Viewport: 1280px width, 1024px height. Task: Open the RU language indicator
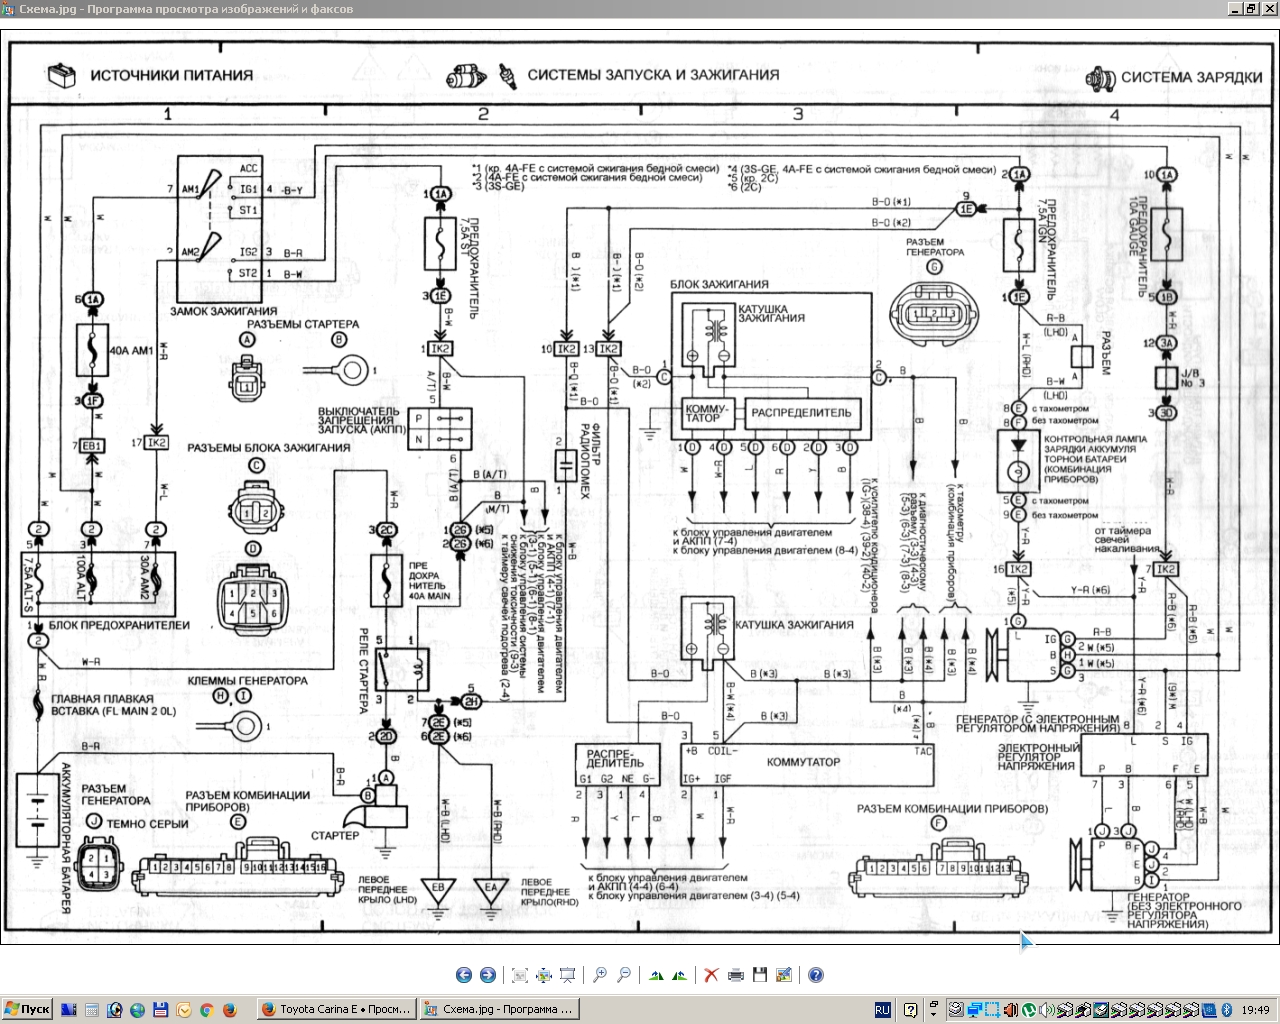pos(882,1010)
